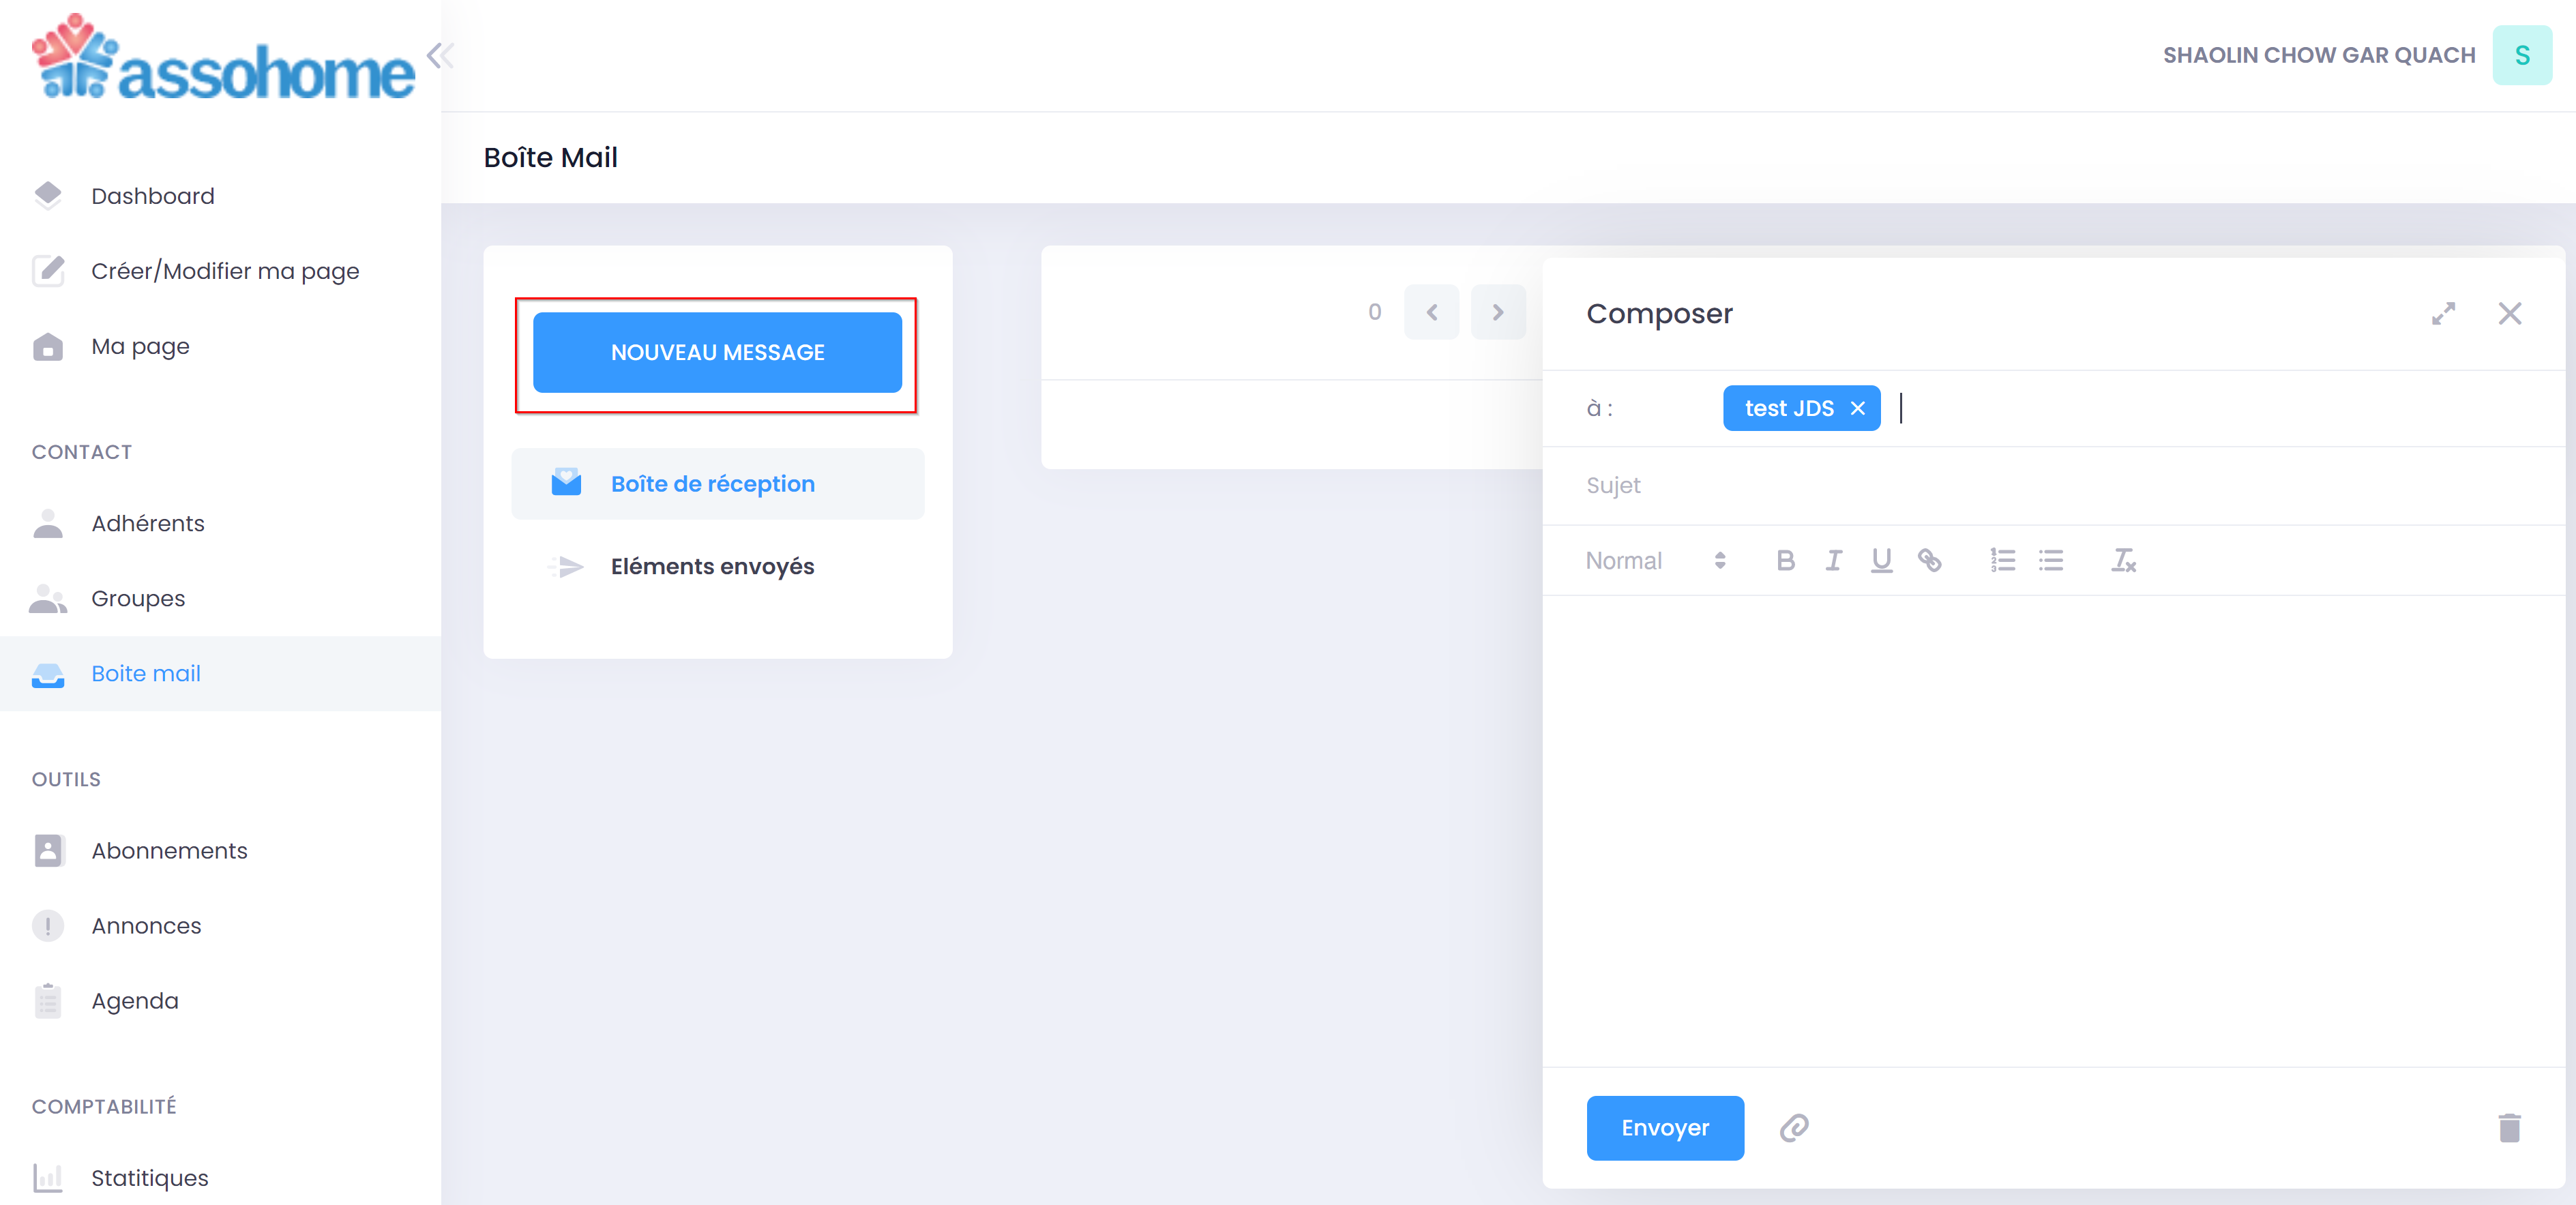Attach a file with paperclip icon
The image size is (2576, 1205).
coord(1794,1128)
